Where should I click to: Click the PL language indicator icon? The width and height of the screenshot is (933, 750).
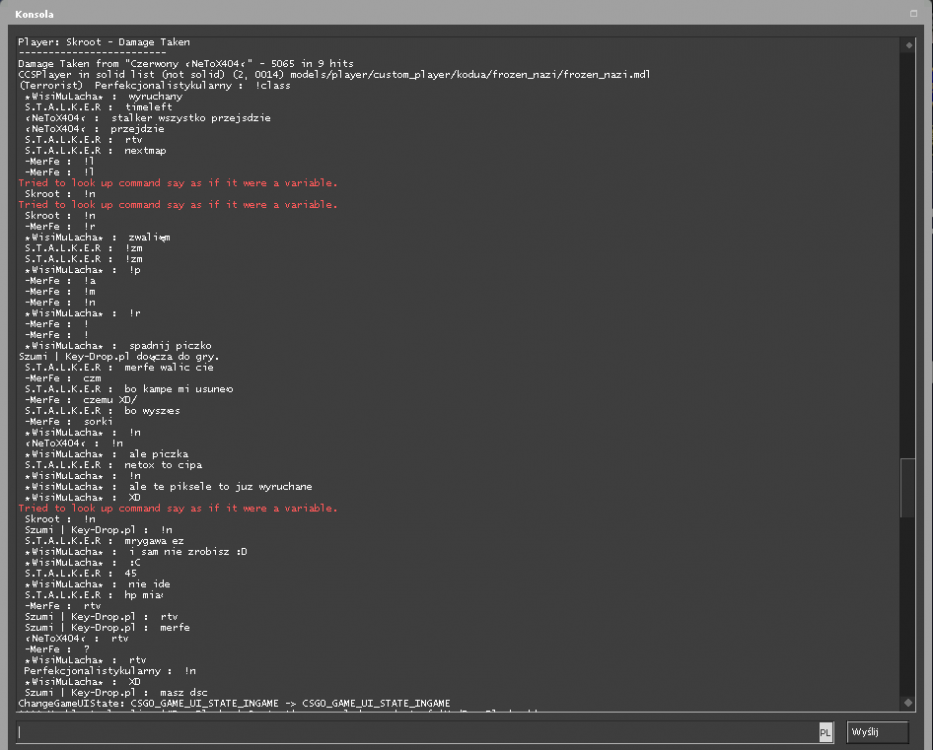826,732
